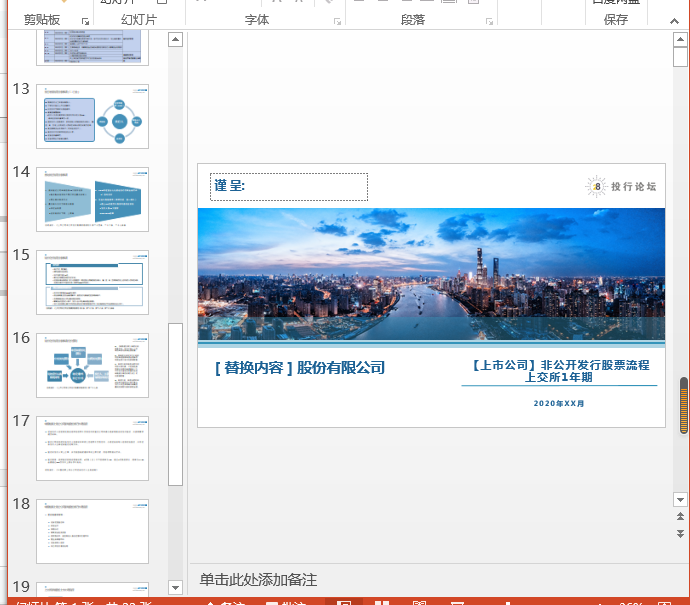Select slide 18 thumbnail
This screenshot has height=605, width=690.
pyautogui.click(x=92, y=532)
